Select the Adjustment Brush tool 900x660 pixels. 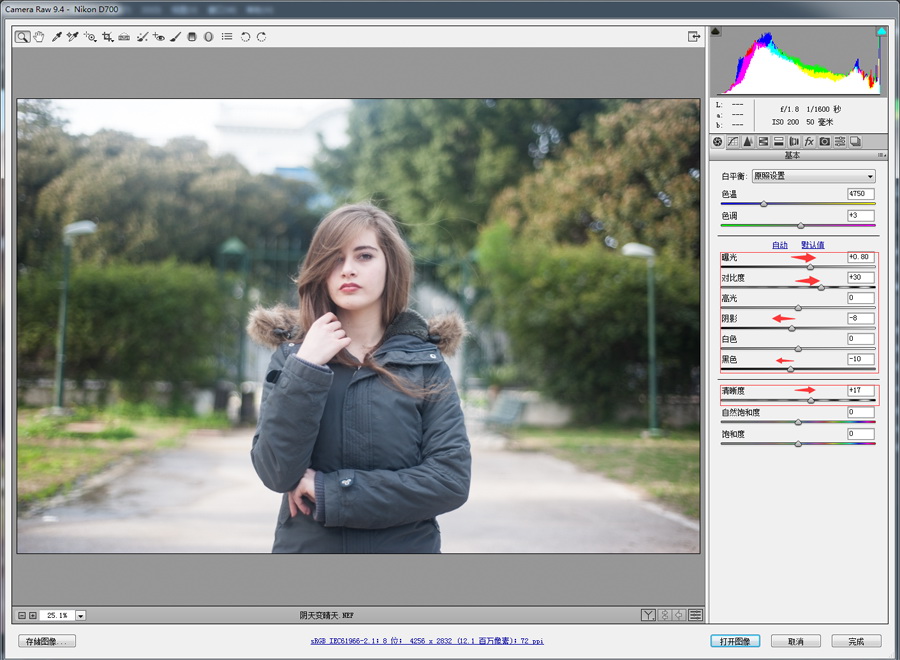click(175, 37)
